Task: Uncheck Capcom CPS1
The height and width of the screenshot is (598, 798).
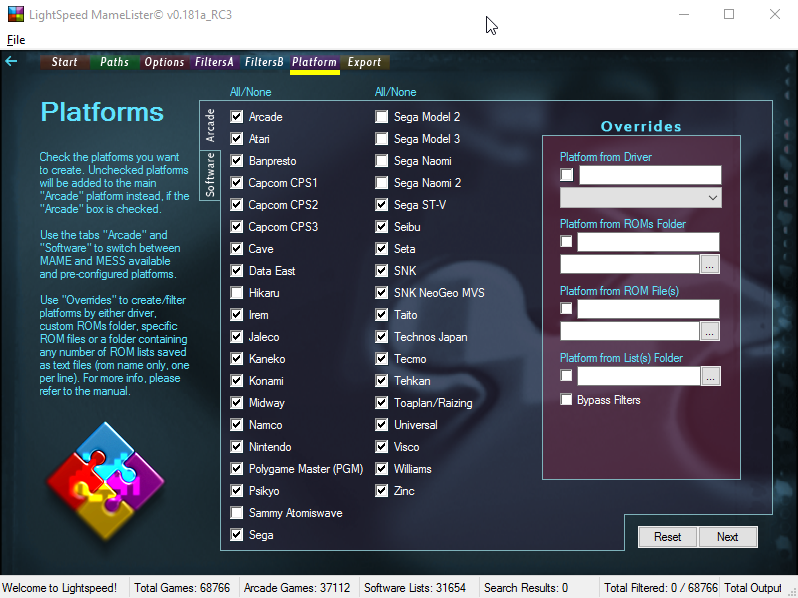Action: coord(237,182)
